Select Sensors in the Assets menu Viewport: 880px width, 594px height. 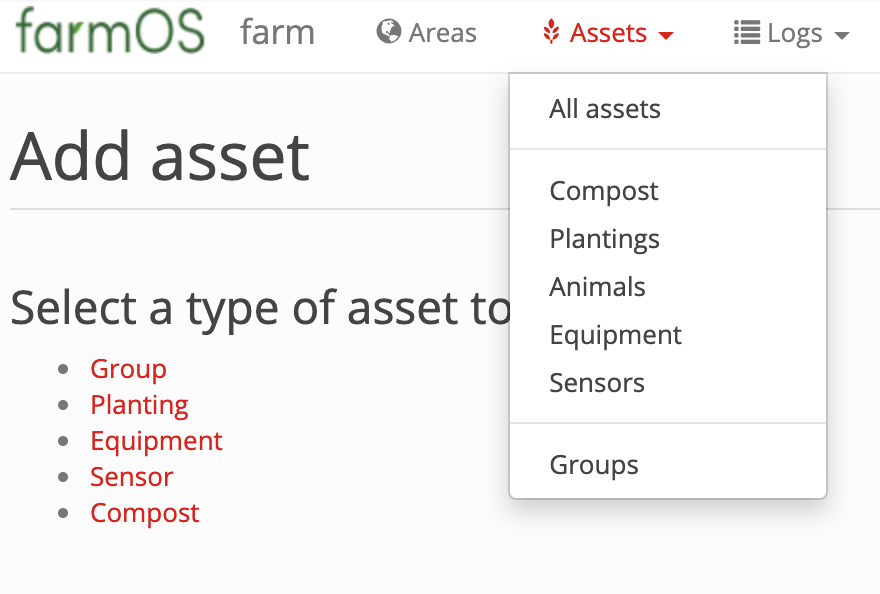point(597,383)
